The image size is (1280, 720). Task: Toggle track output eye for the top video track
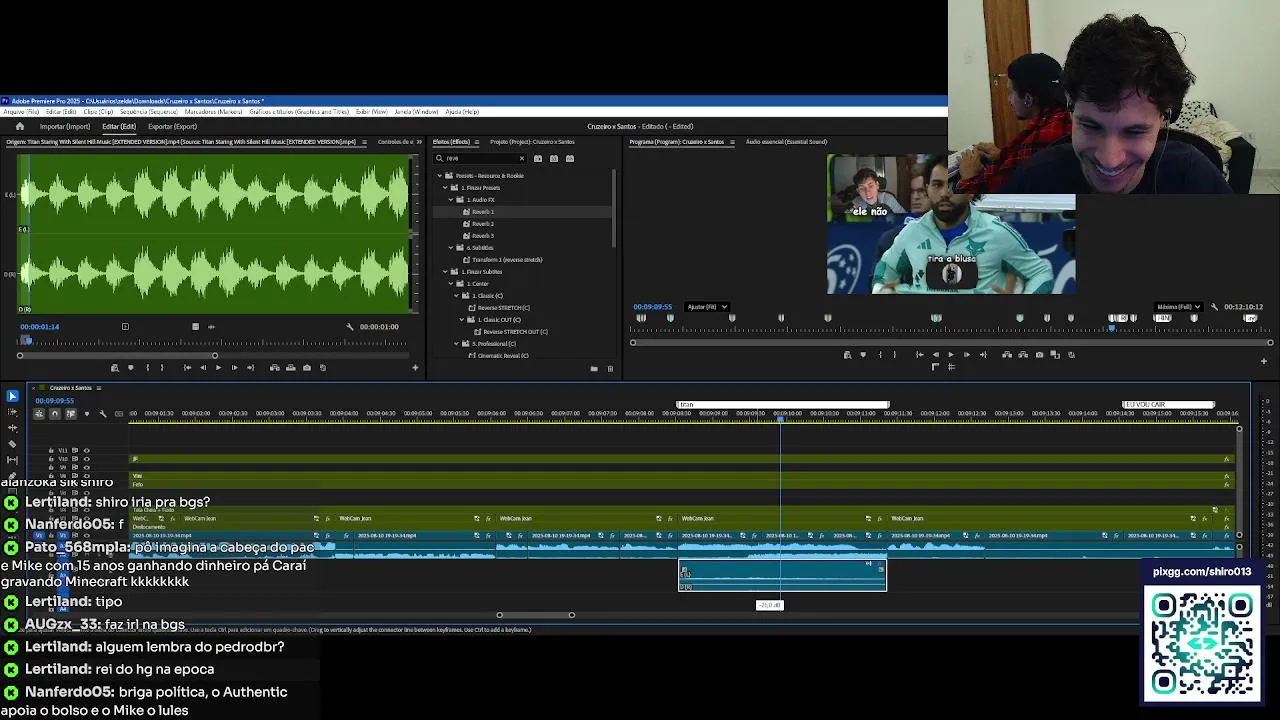point(87,450)
